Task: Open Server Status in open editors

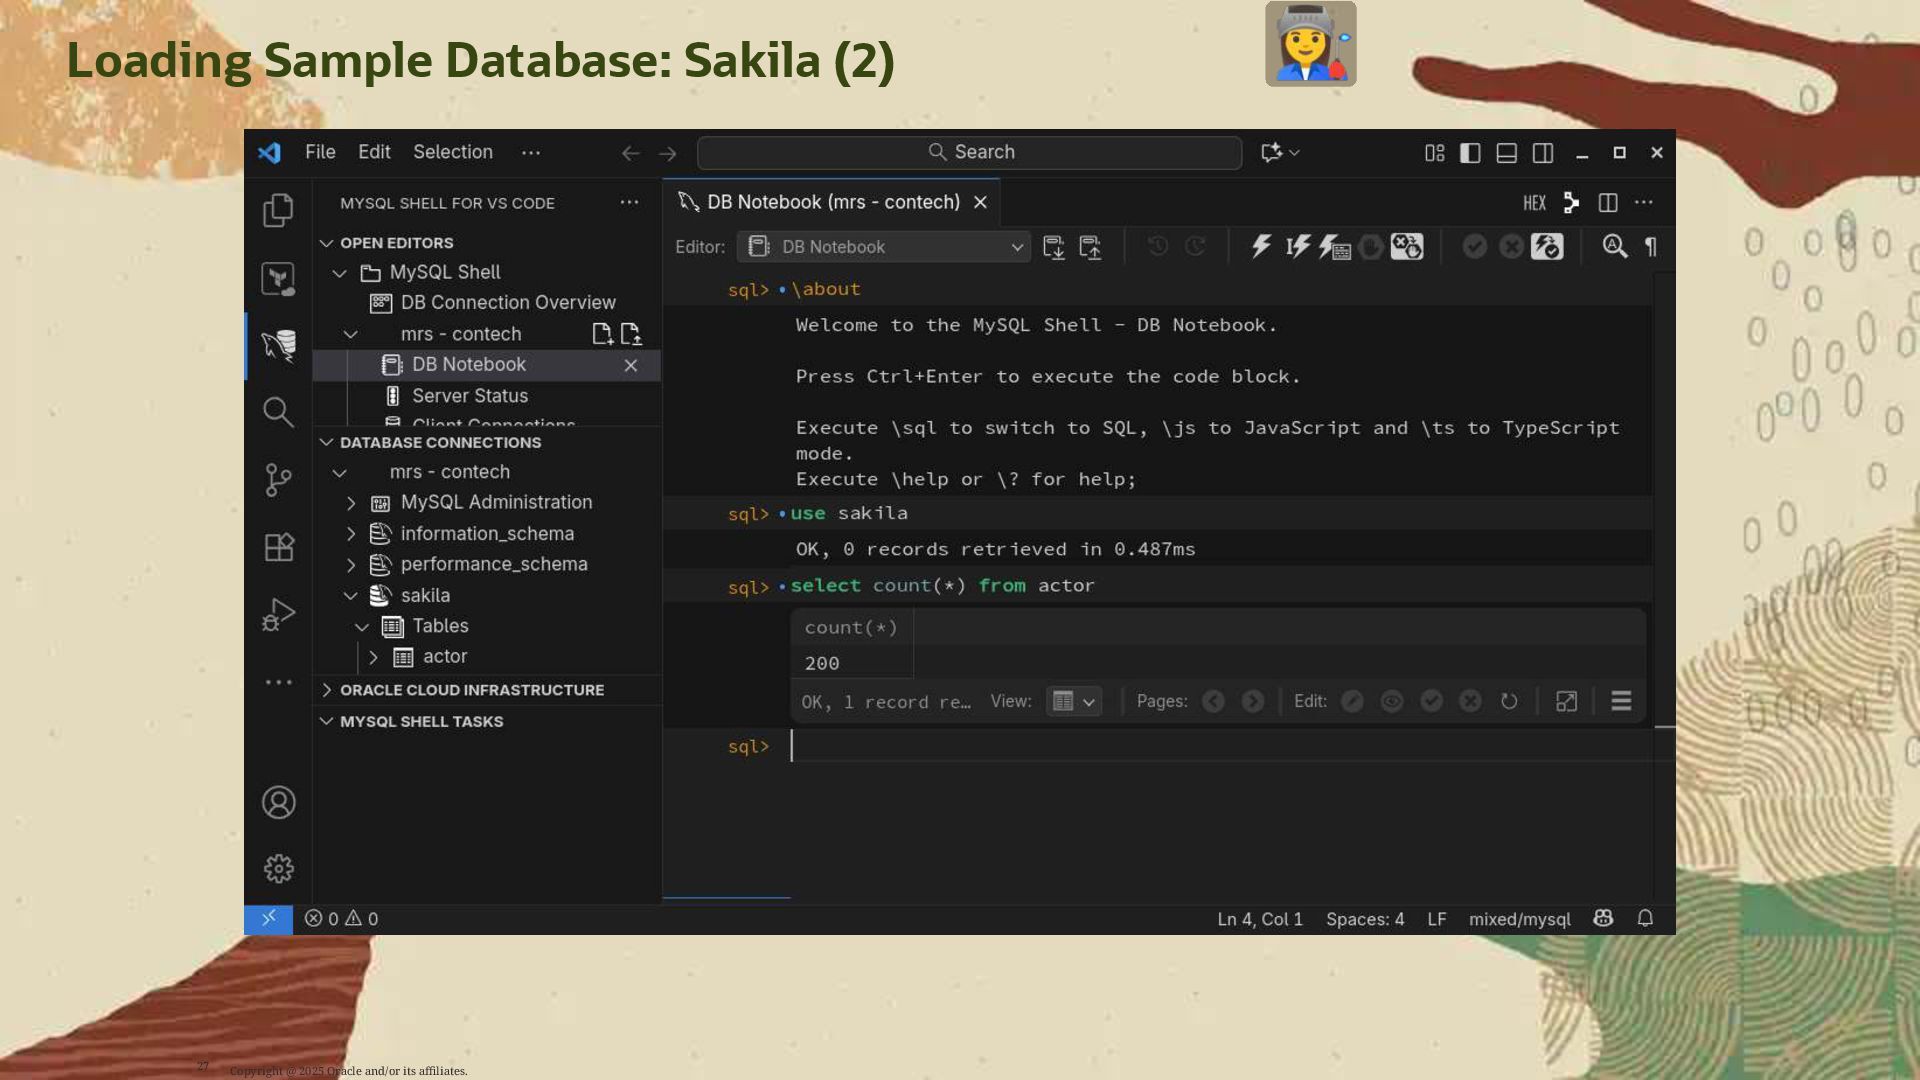Action: [x=469, y=396]
